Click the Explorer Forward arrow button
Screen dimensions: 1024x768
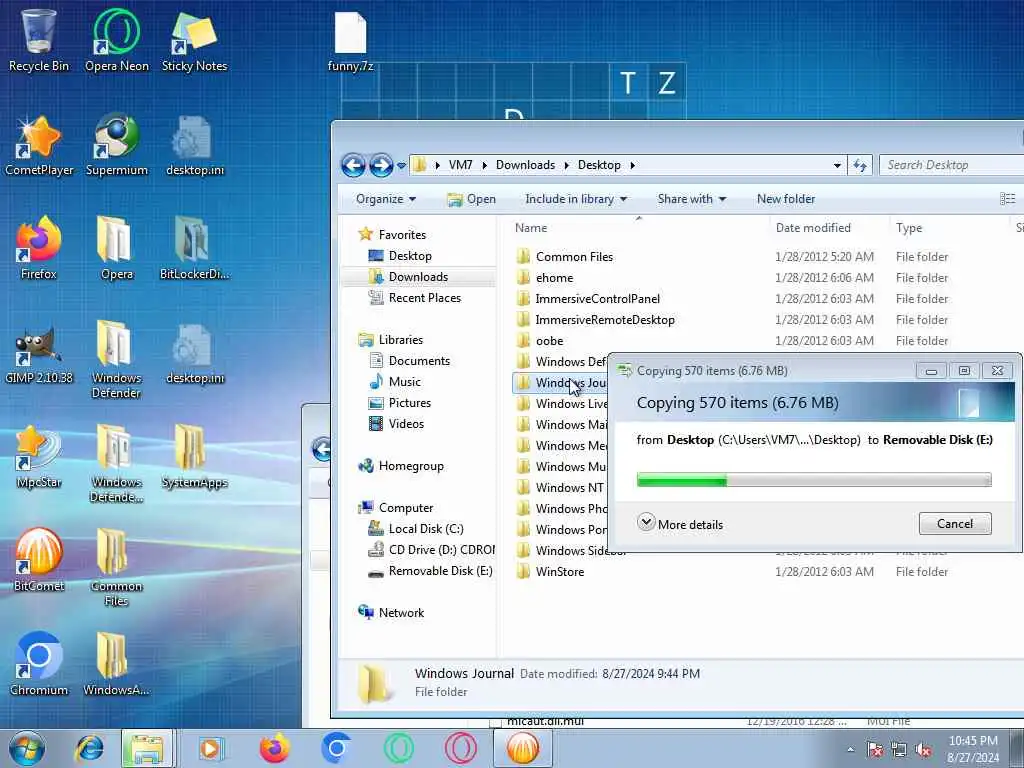click(381, 165)
